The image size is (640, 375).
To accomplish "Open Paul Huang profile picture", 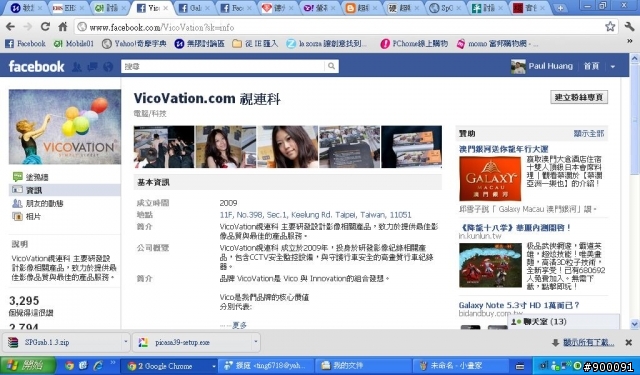I will tap(518, 66).
